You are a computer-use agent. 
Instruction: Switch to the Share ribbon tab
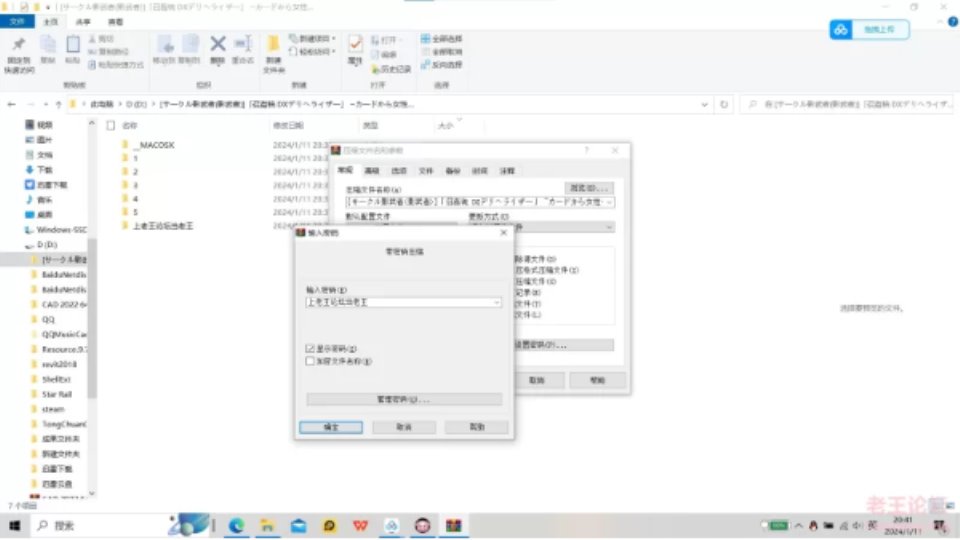[83, 22]
